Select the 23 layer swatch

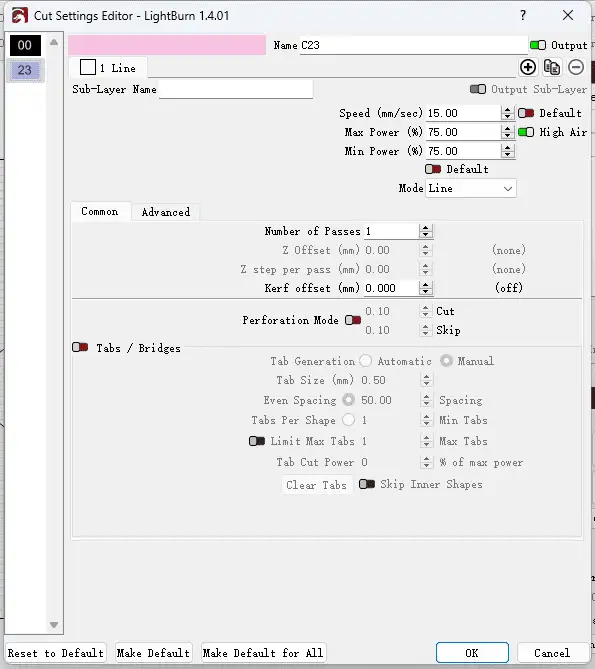click(25, 70)
